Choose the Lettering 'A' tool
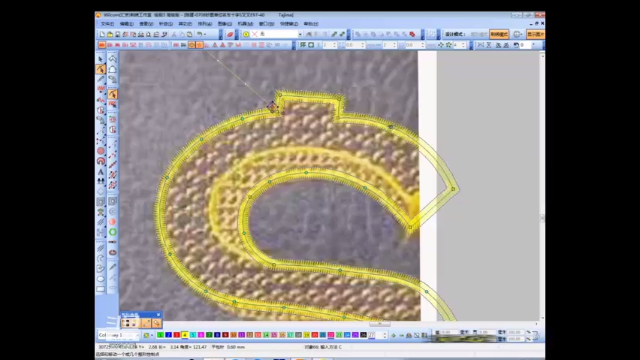Image resolution: width=640 pixels, height=360 pixels. pos(101,172)
